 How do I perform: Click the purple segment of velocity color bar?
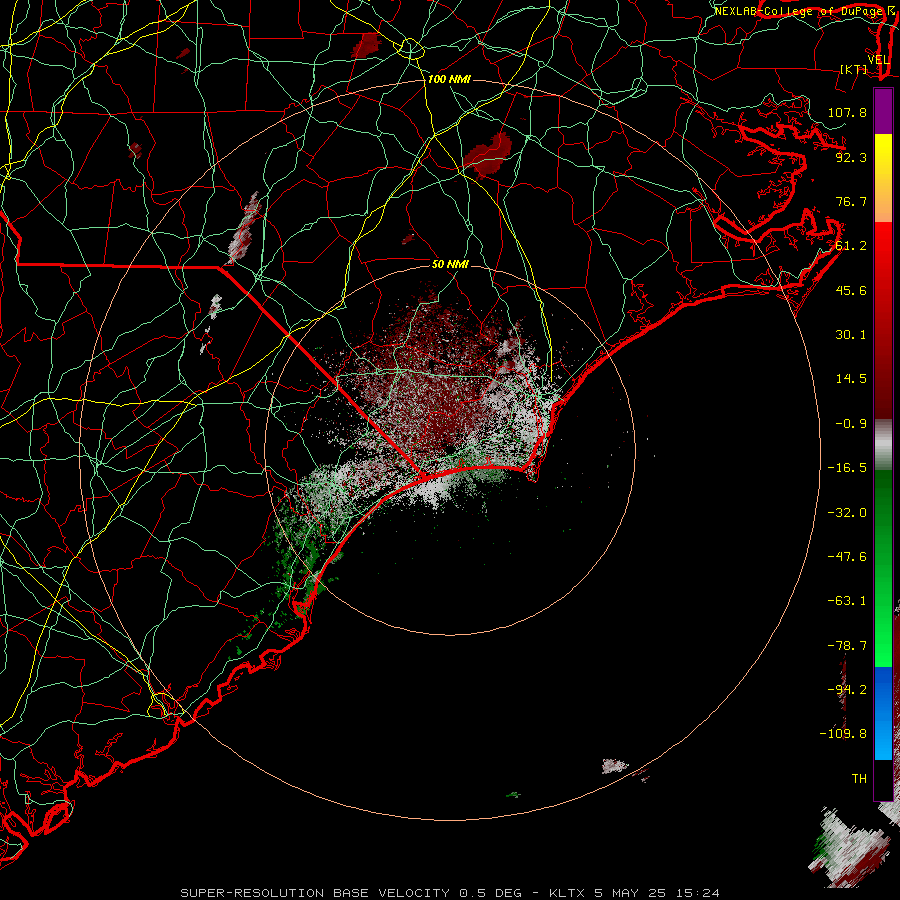click(x=883, y=111)
